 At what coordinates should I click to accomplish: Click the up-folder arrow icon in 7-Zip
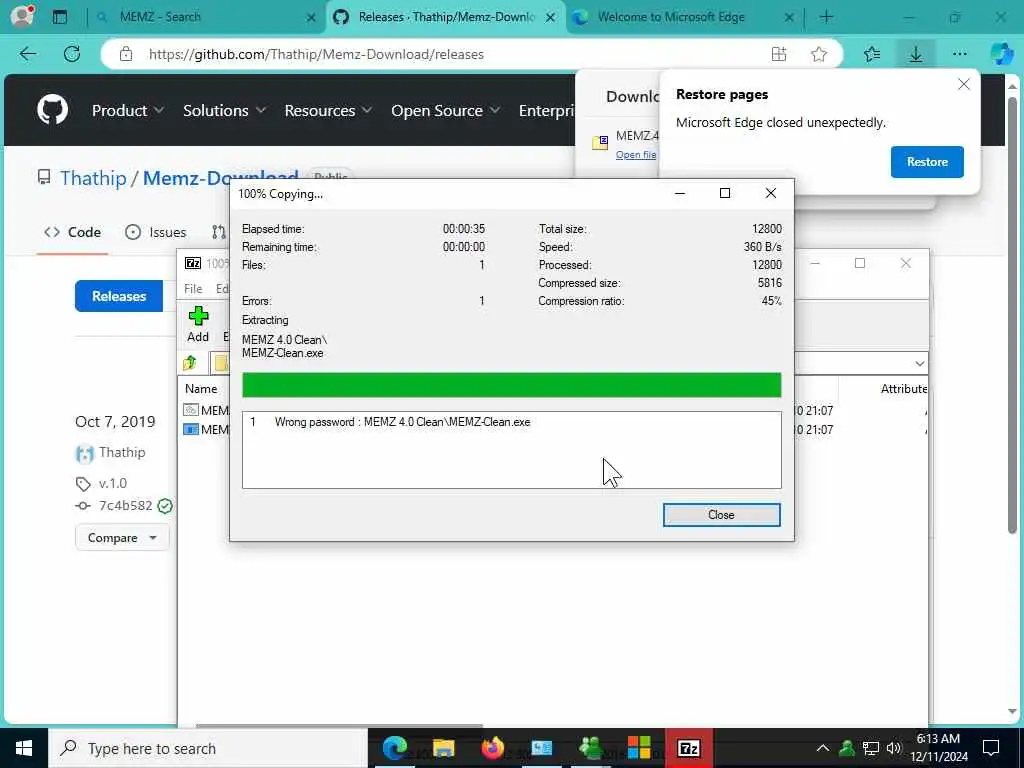(x=189, y=362)
